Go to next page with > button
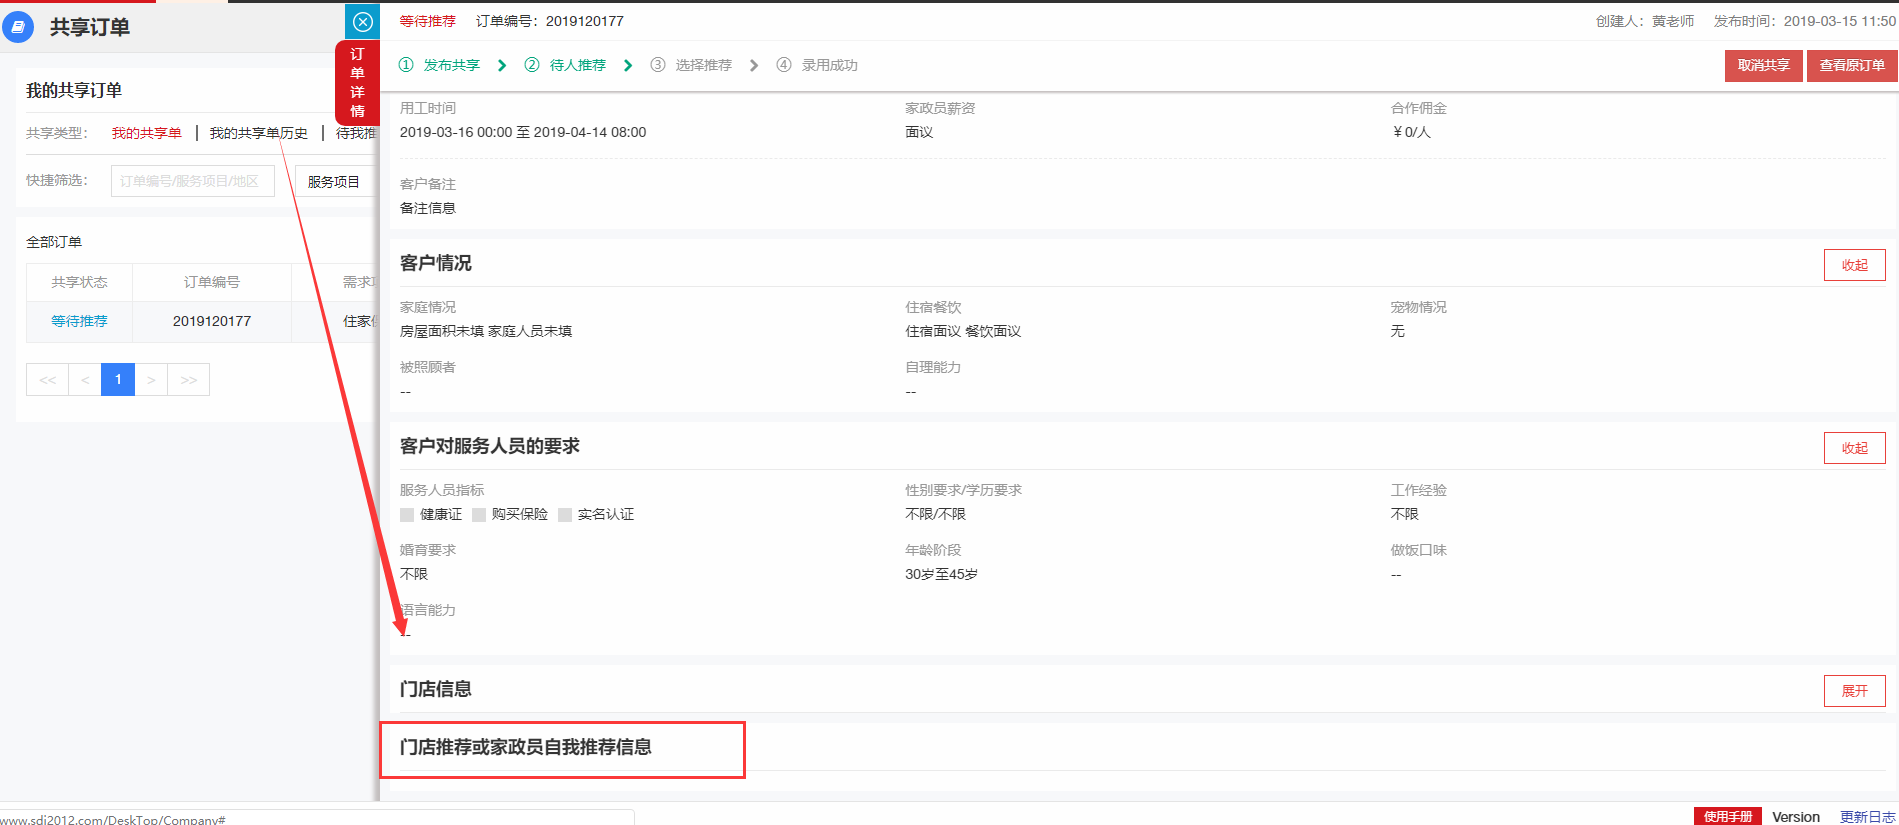 point(151,380)
